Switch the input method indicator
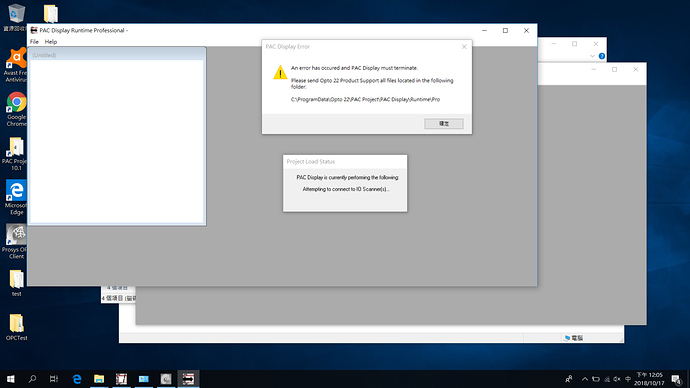The height and width of the screenshot is (388, 690). [628, 379]
